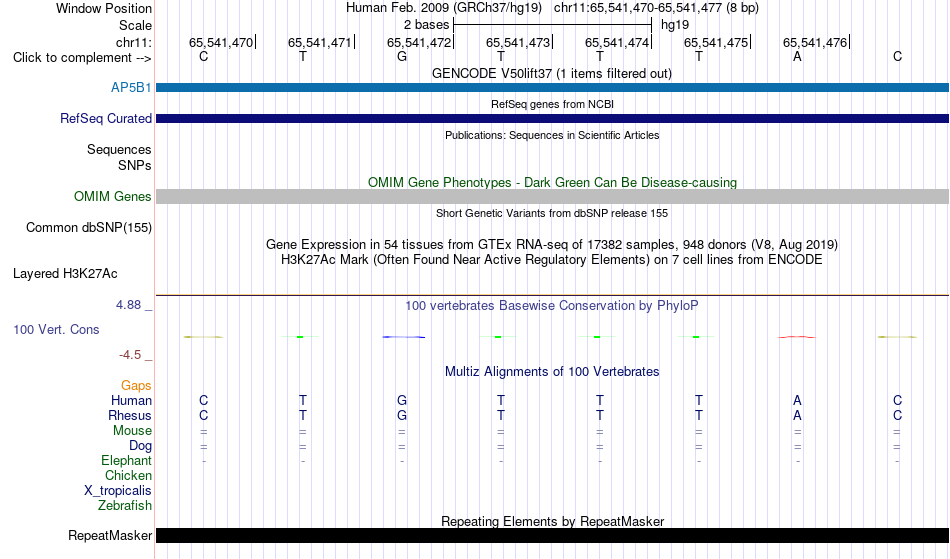Click the Window Position label
This screenshot has width=950, height=559.
(x=104, y=8)
